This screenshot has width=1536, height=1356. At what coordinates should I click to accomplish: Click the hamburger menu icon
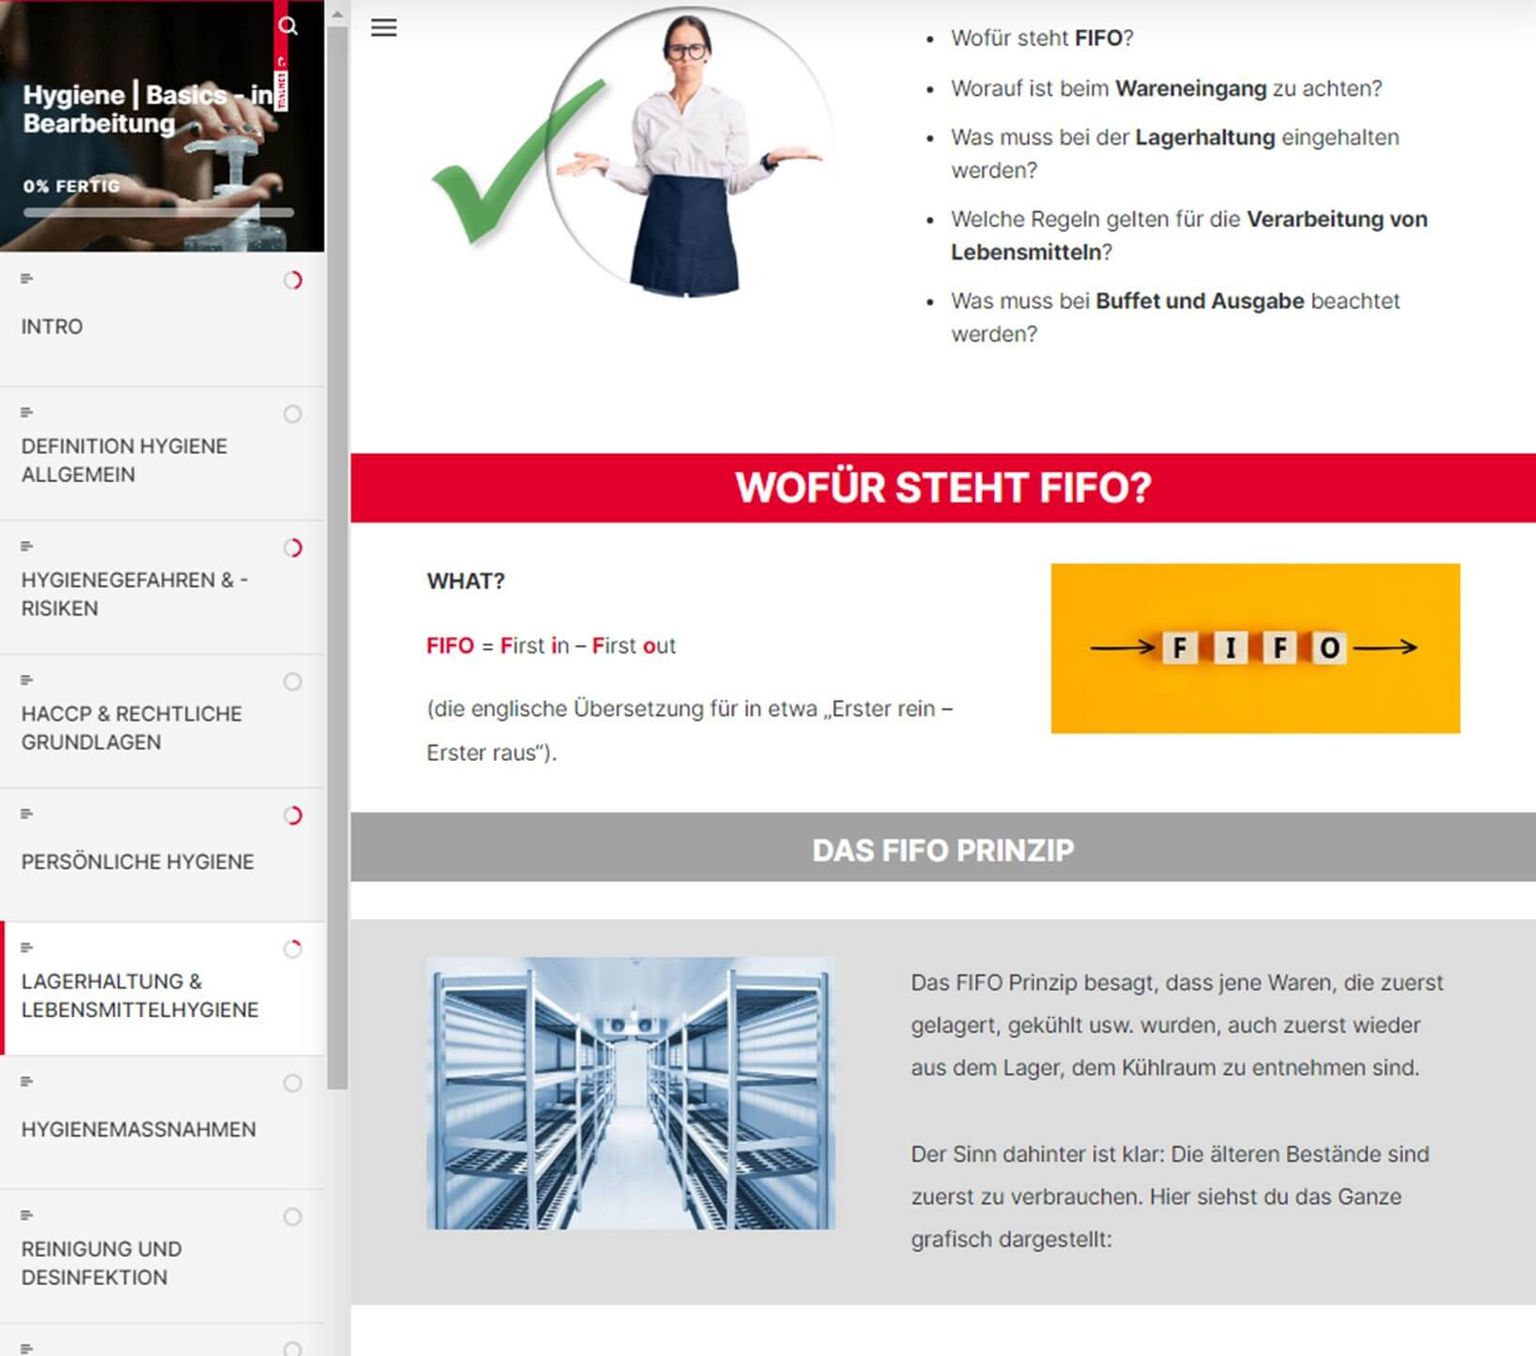(x=383, y=28)
